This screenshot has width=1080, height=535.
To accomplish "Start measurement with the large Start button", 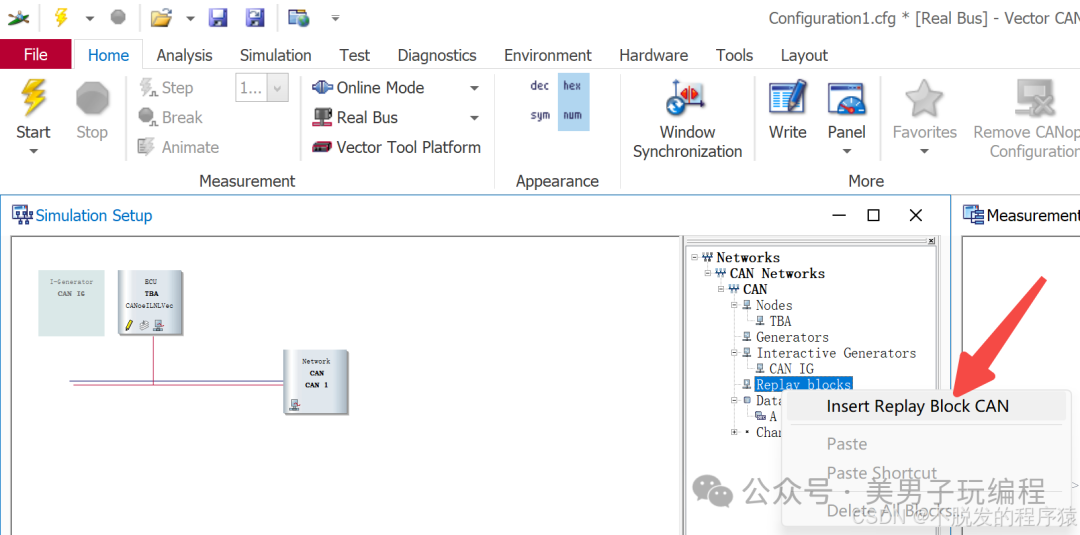I will coord(33,109).
